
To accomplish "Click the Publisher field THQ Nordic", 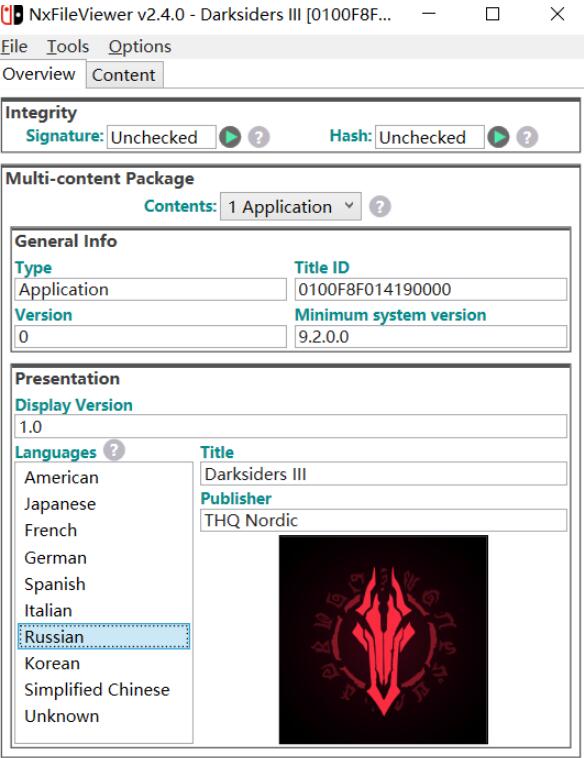I will pos(383,520).
